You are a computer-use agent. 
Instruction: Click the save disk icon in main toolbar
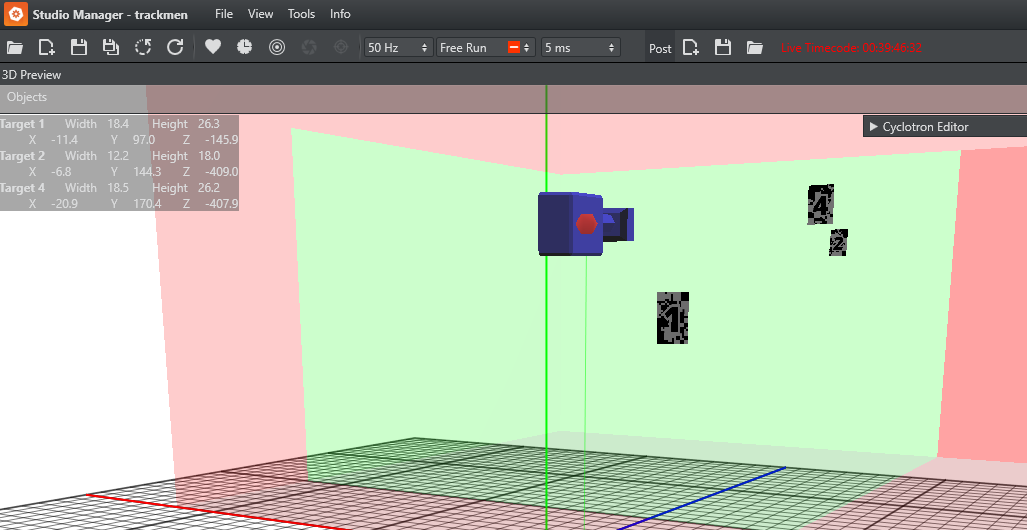(78, 47)
